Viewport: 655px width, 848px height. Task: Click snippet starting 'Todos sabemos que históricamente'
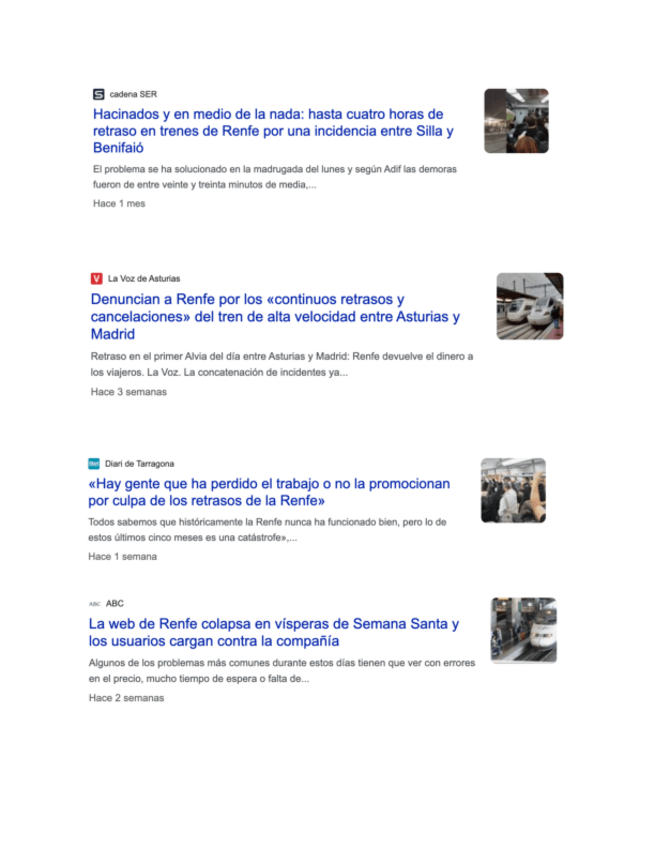(x=267, y=530)
